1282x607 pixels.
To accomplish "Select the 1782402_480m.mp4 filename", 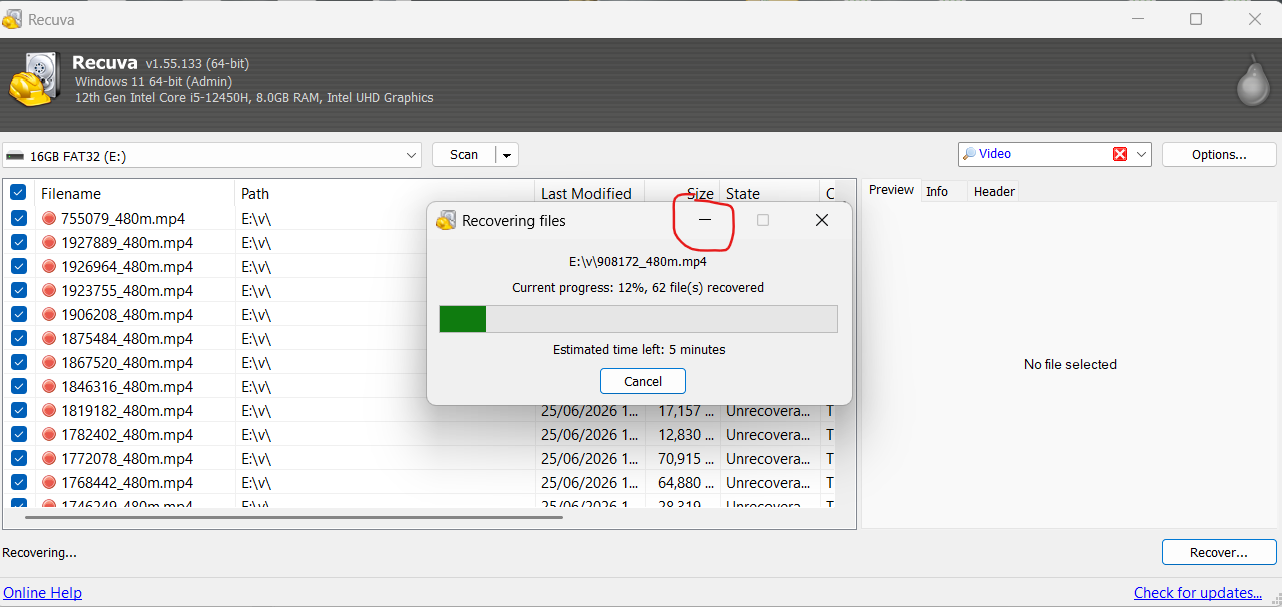I will coord(127,434).
